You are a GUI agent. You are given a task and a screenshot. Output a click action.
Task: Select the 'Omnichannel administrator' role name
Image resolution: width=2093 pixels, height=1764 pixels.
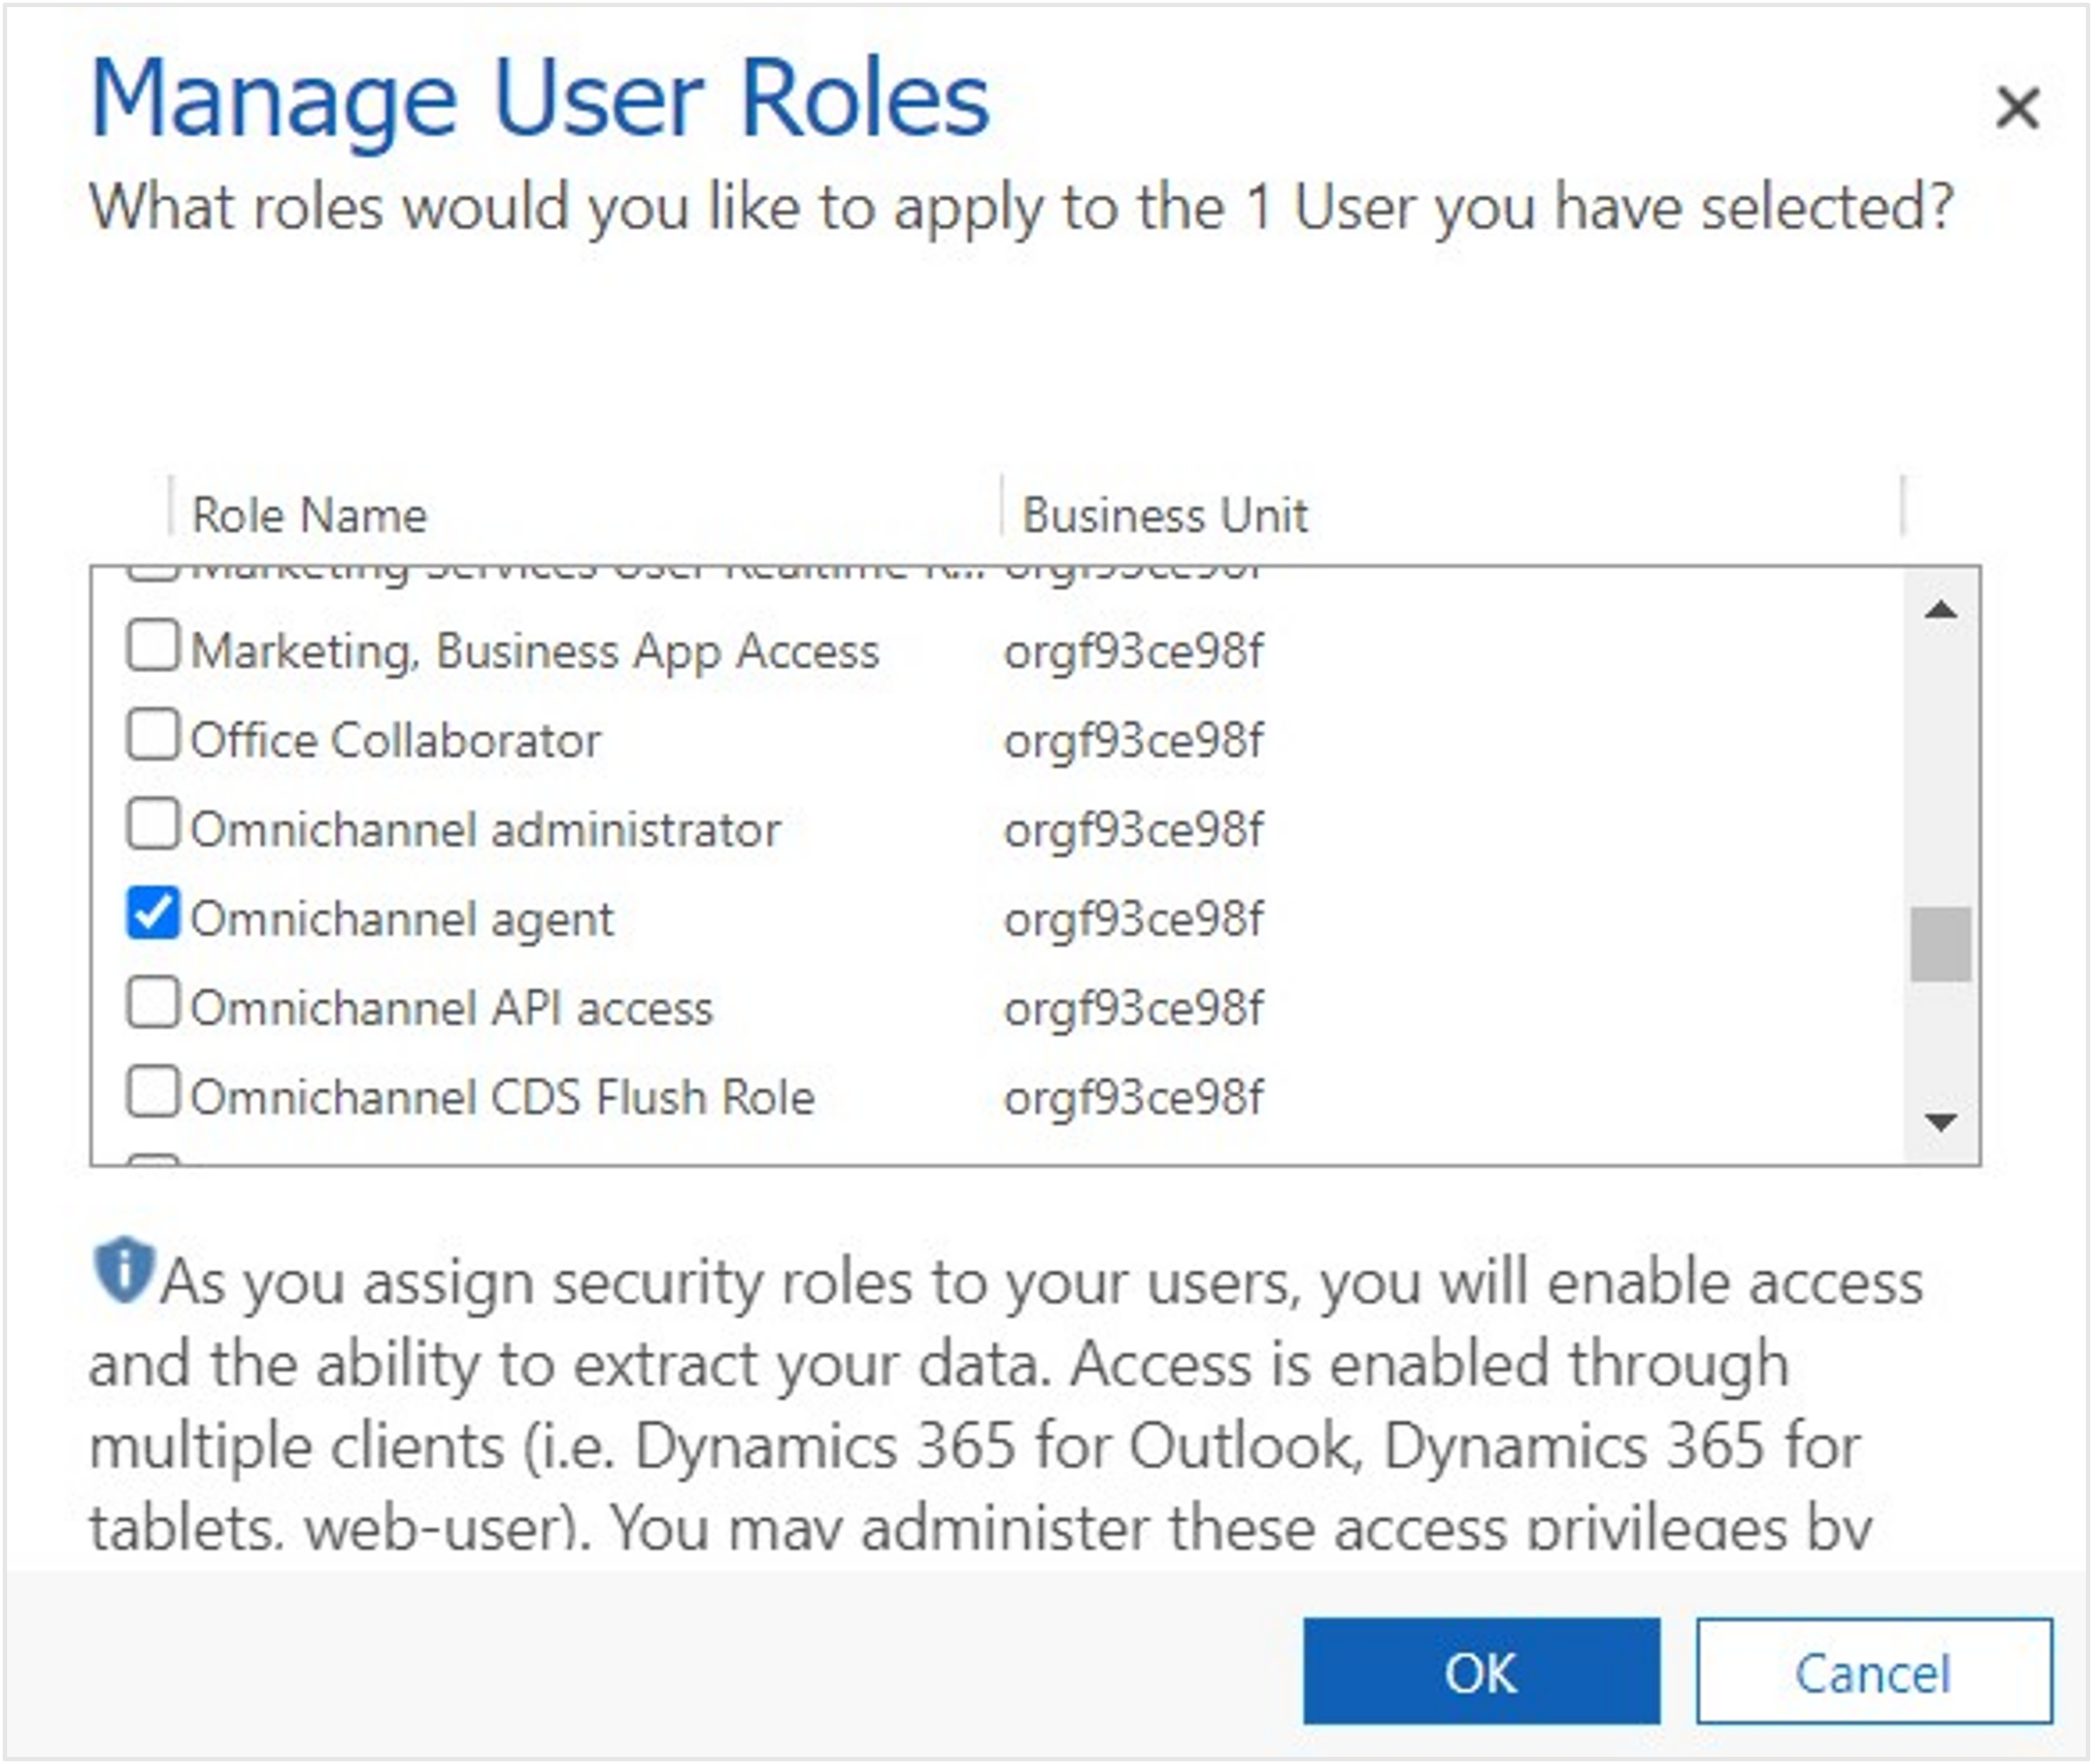coord(485,830)
